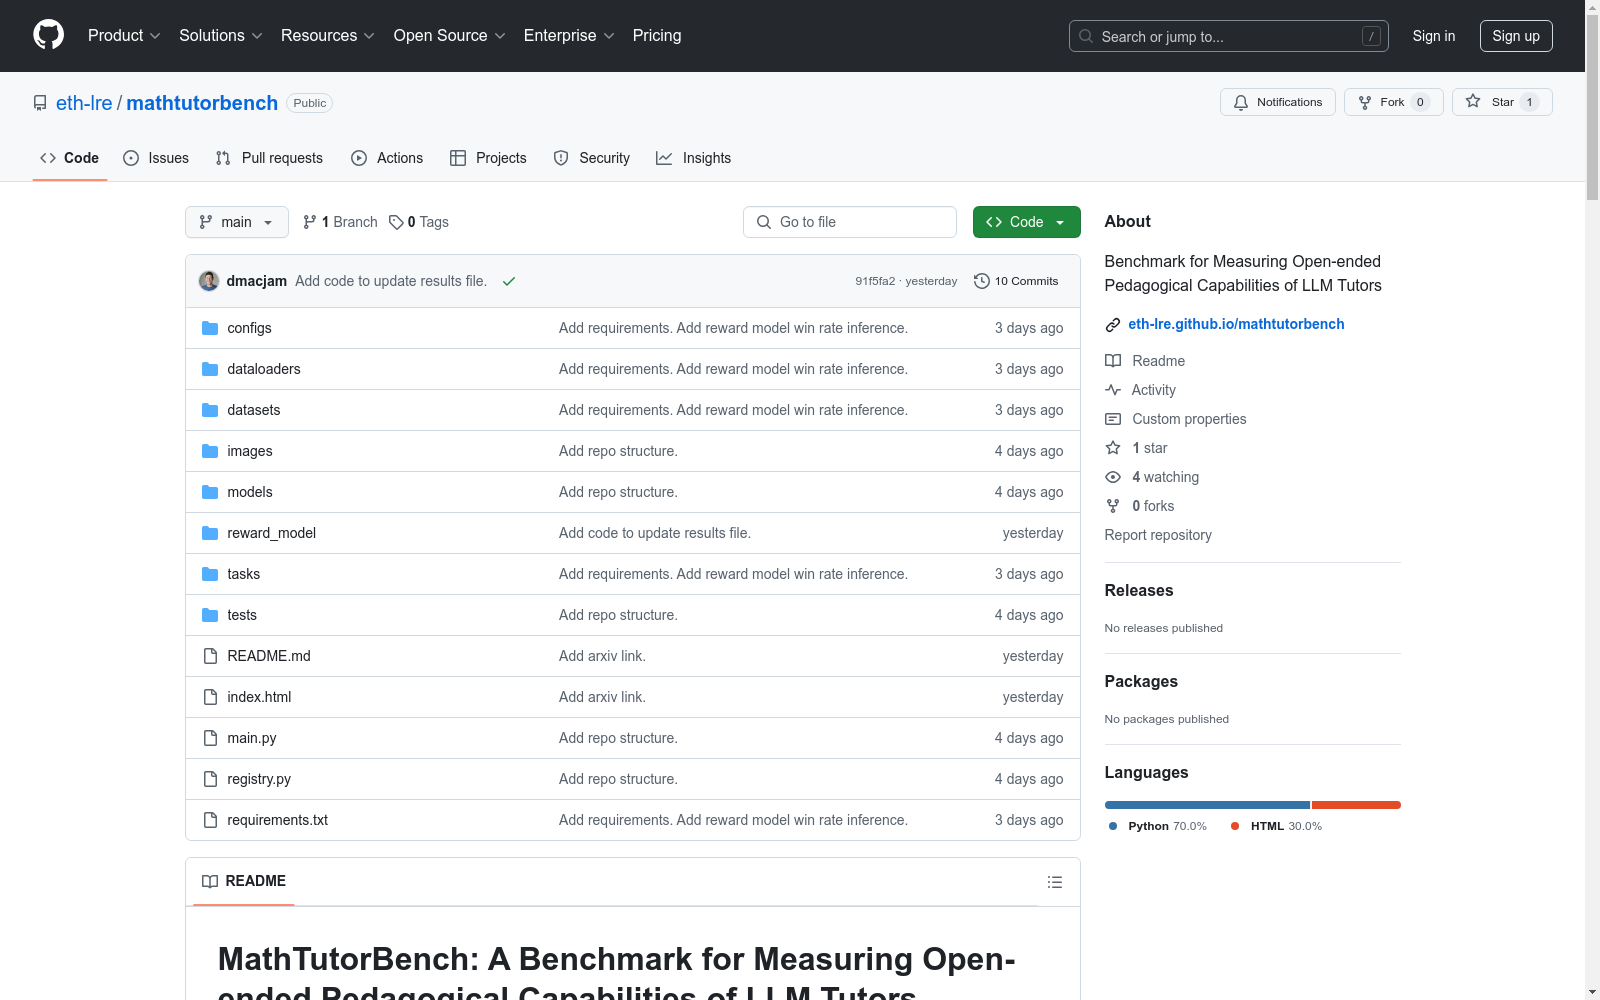This screenshot has height=1000, width=1600.
Task: Click the Go to file input
Action: 850,222
